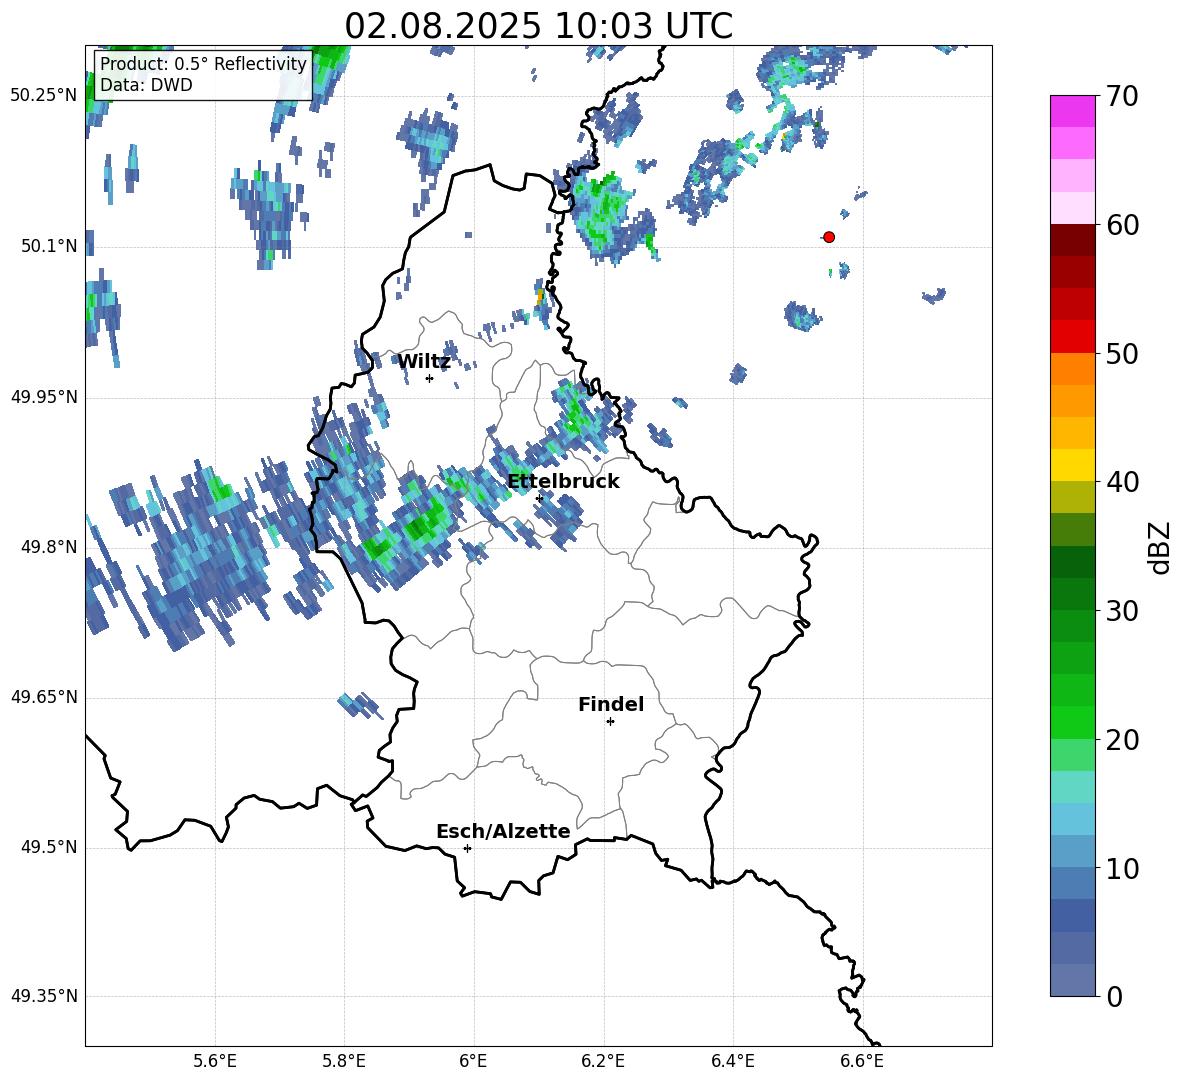Click the 02.08.2025 10:03 UTC title
1184x1081 pixels.
click(538, 26)
